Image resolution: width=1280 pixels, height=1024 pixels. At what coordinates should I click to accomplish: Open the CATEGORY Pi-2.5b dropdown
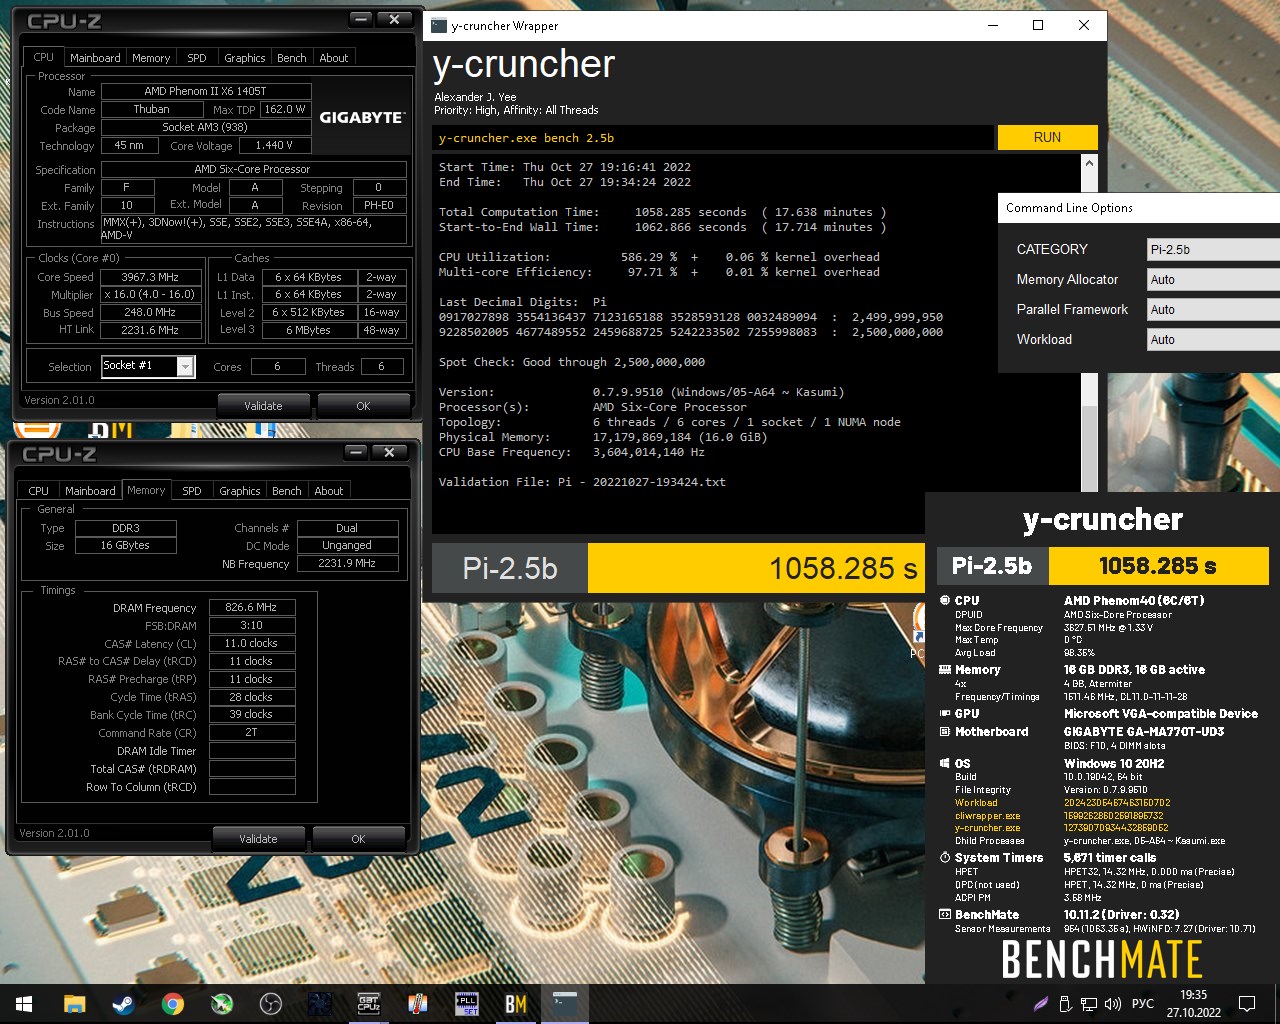[1213, 250]
